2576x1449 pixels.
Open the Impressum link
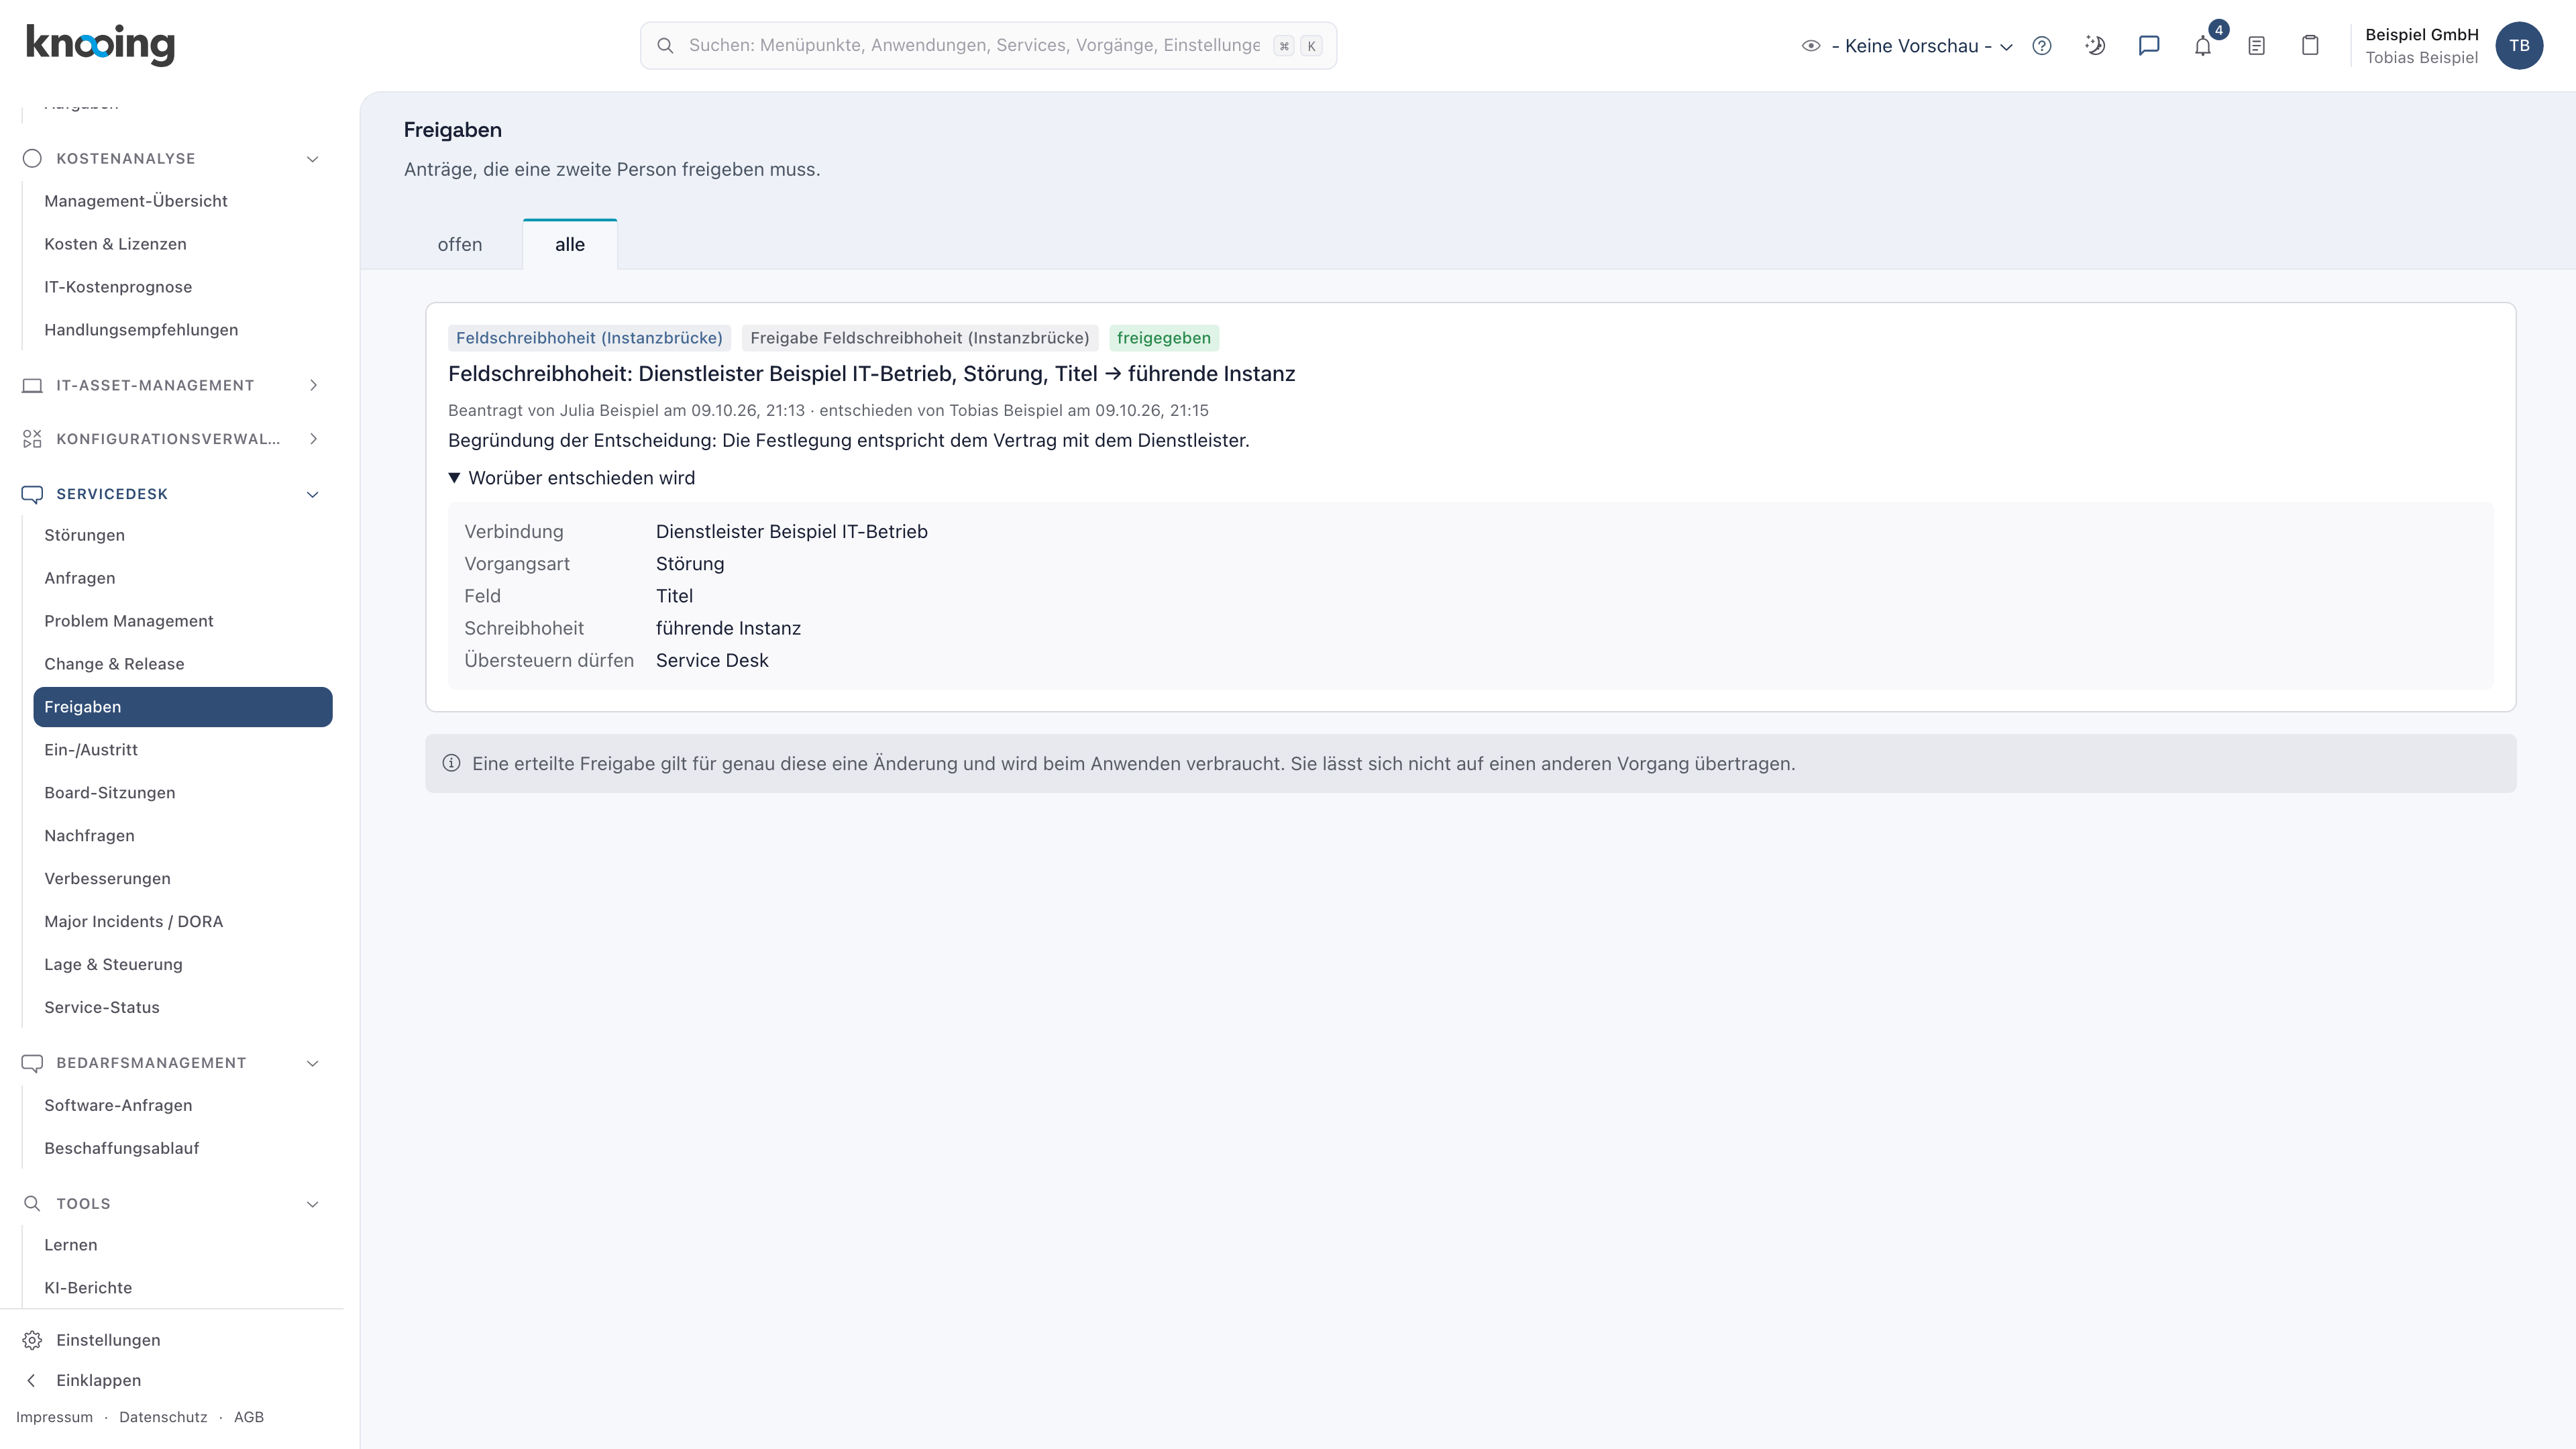coord(54,1417)
